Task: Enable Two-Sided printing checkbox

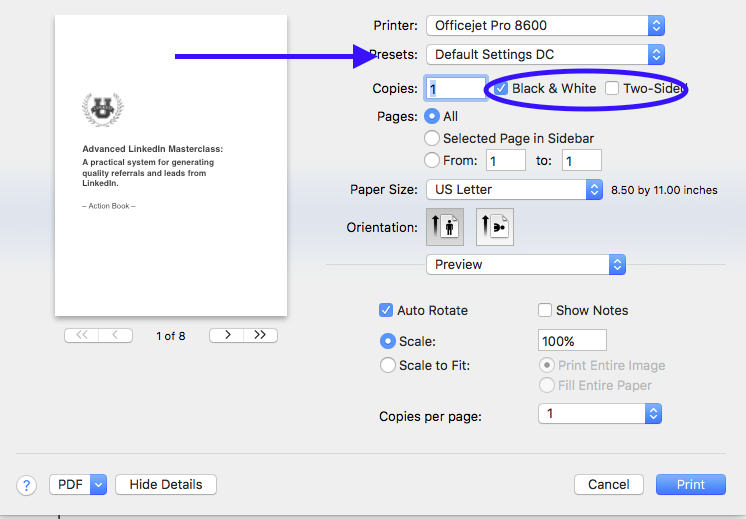Action: 612,88
